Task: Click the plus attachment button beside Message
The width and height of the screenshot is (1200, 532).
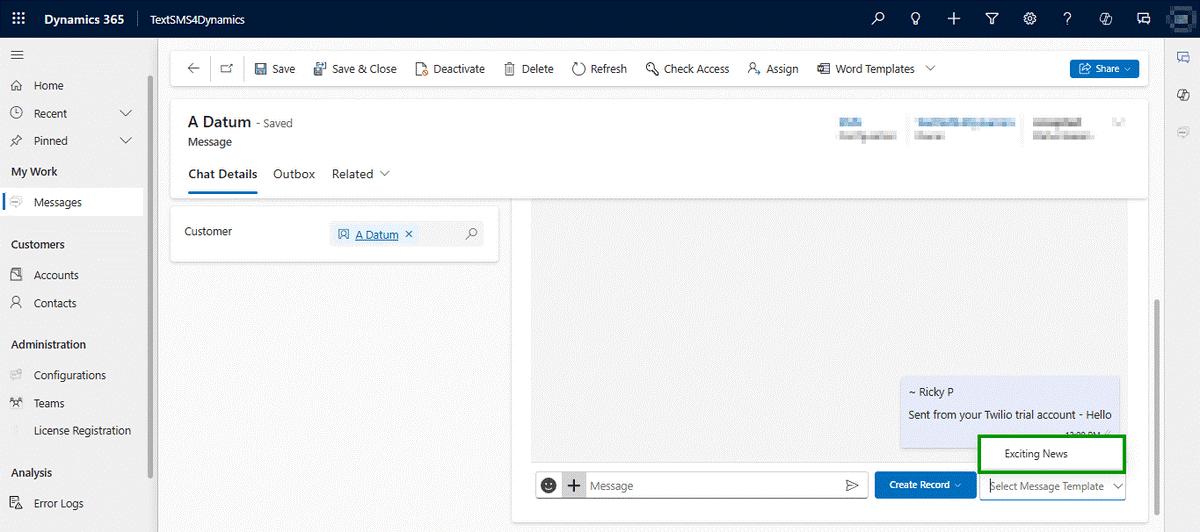Action: click(x=574, y=485)
